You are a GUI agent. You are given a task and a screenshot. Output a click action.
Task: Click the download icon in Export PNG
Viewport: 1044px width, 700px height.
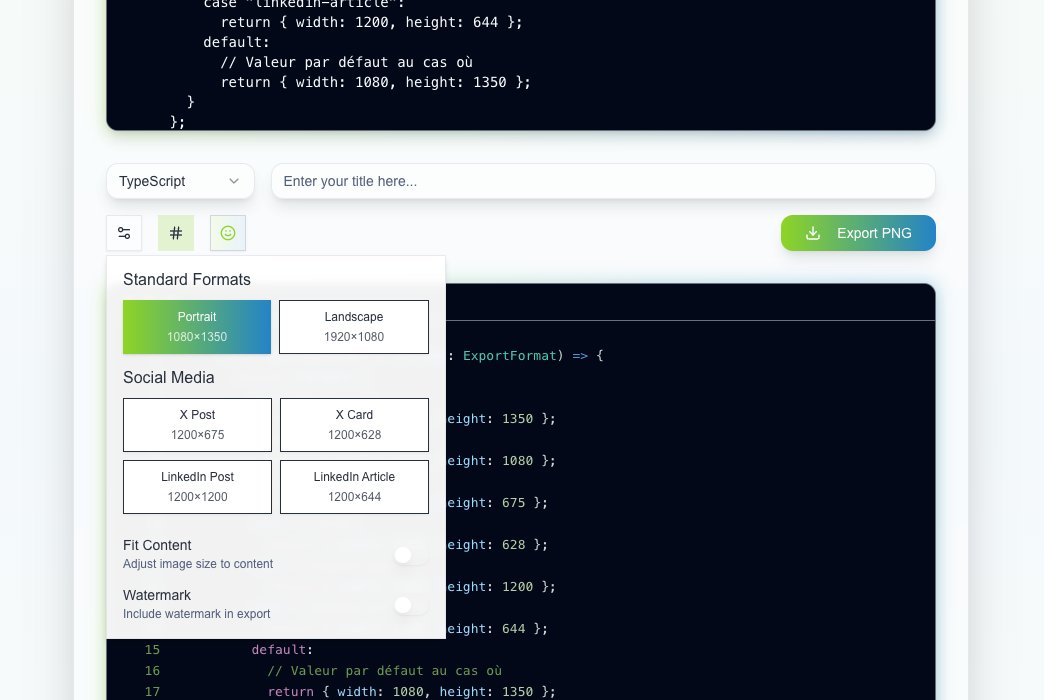pyautogui.click(x=813, y=233)
